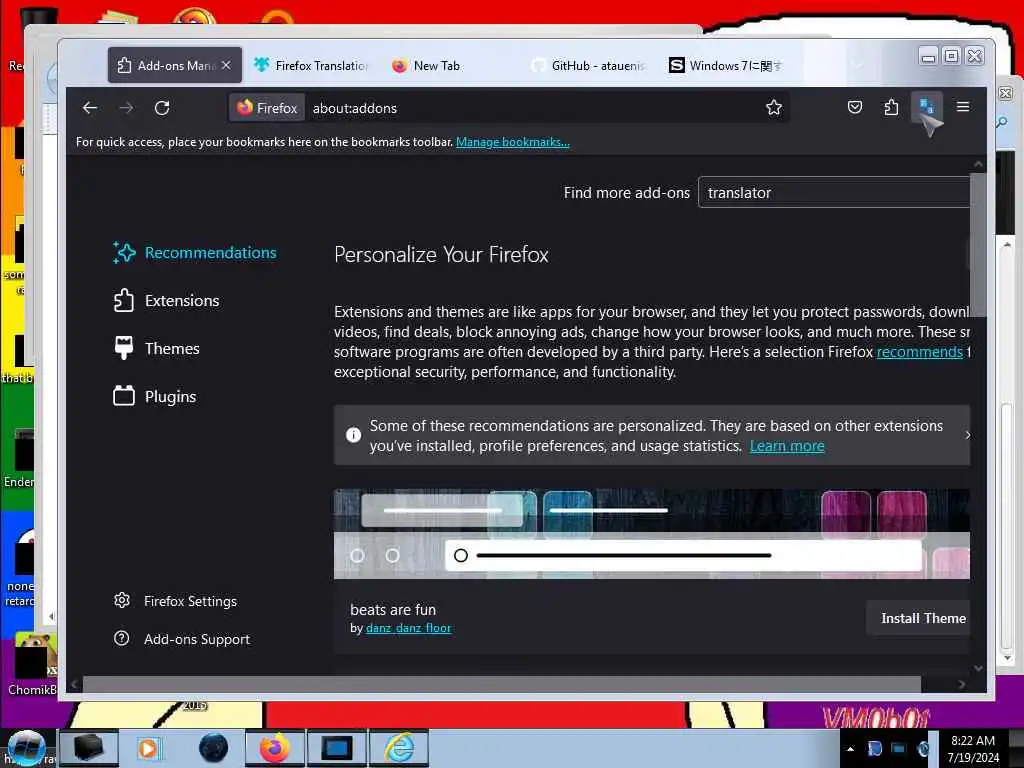1024x768 pixels.
Task: Open the Learn more link
Action: (x=787, y=446)
